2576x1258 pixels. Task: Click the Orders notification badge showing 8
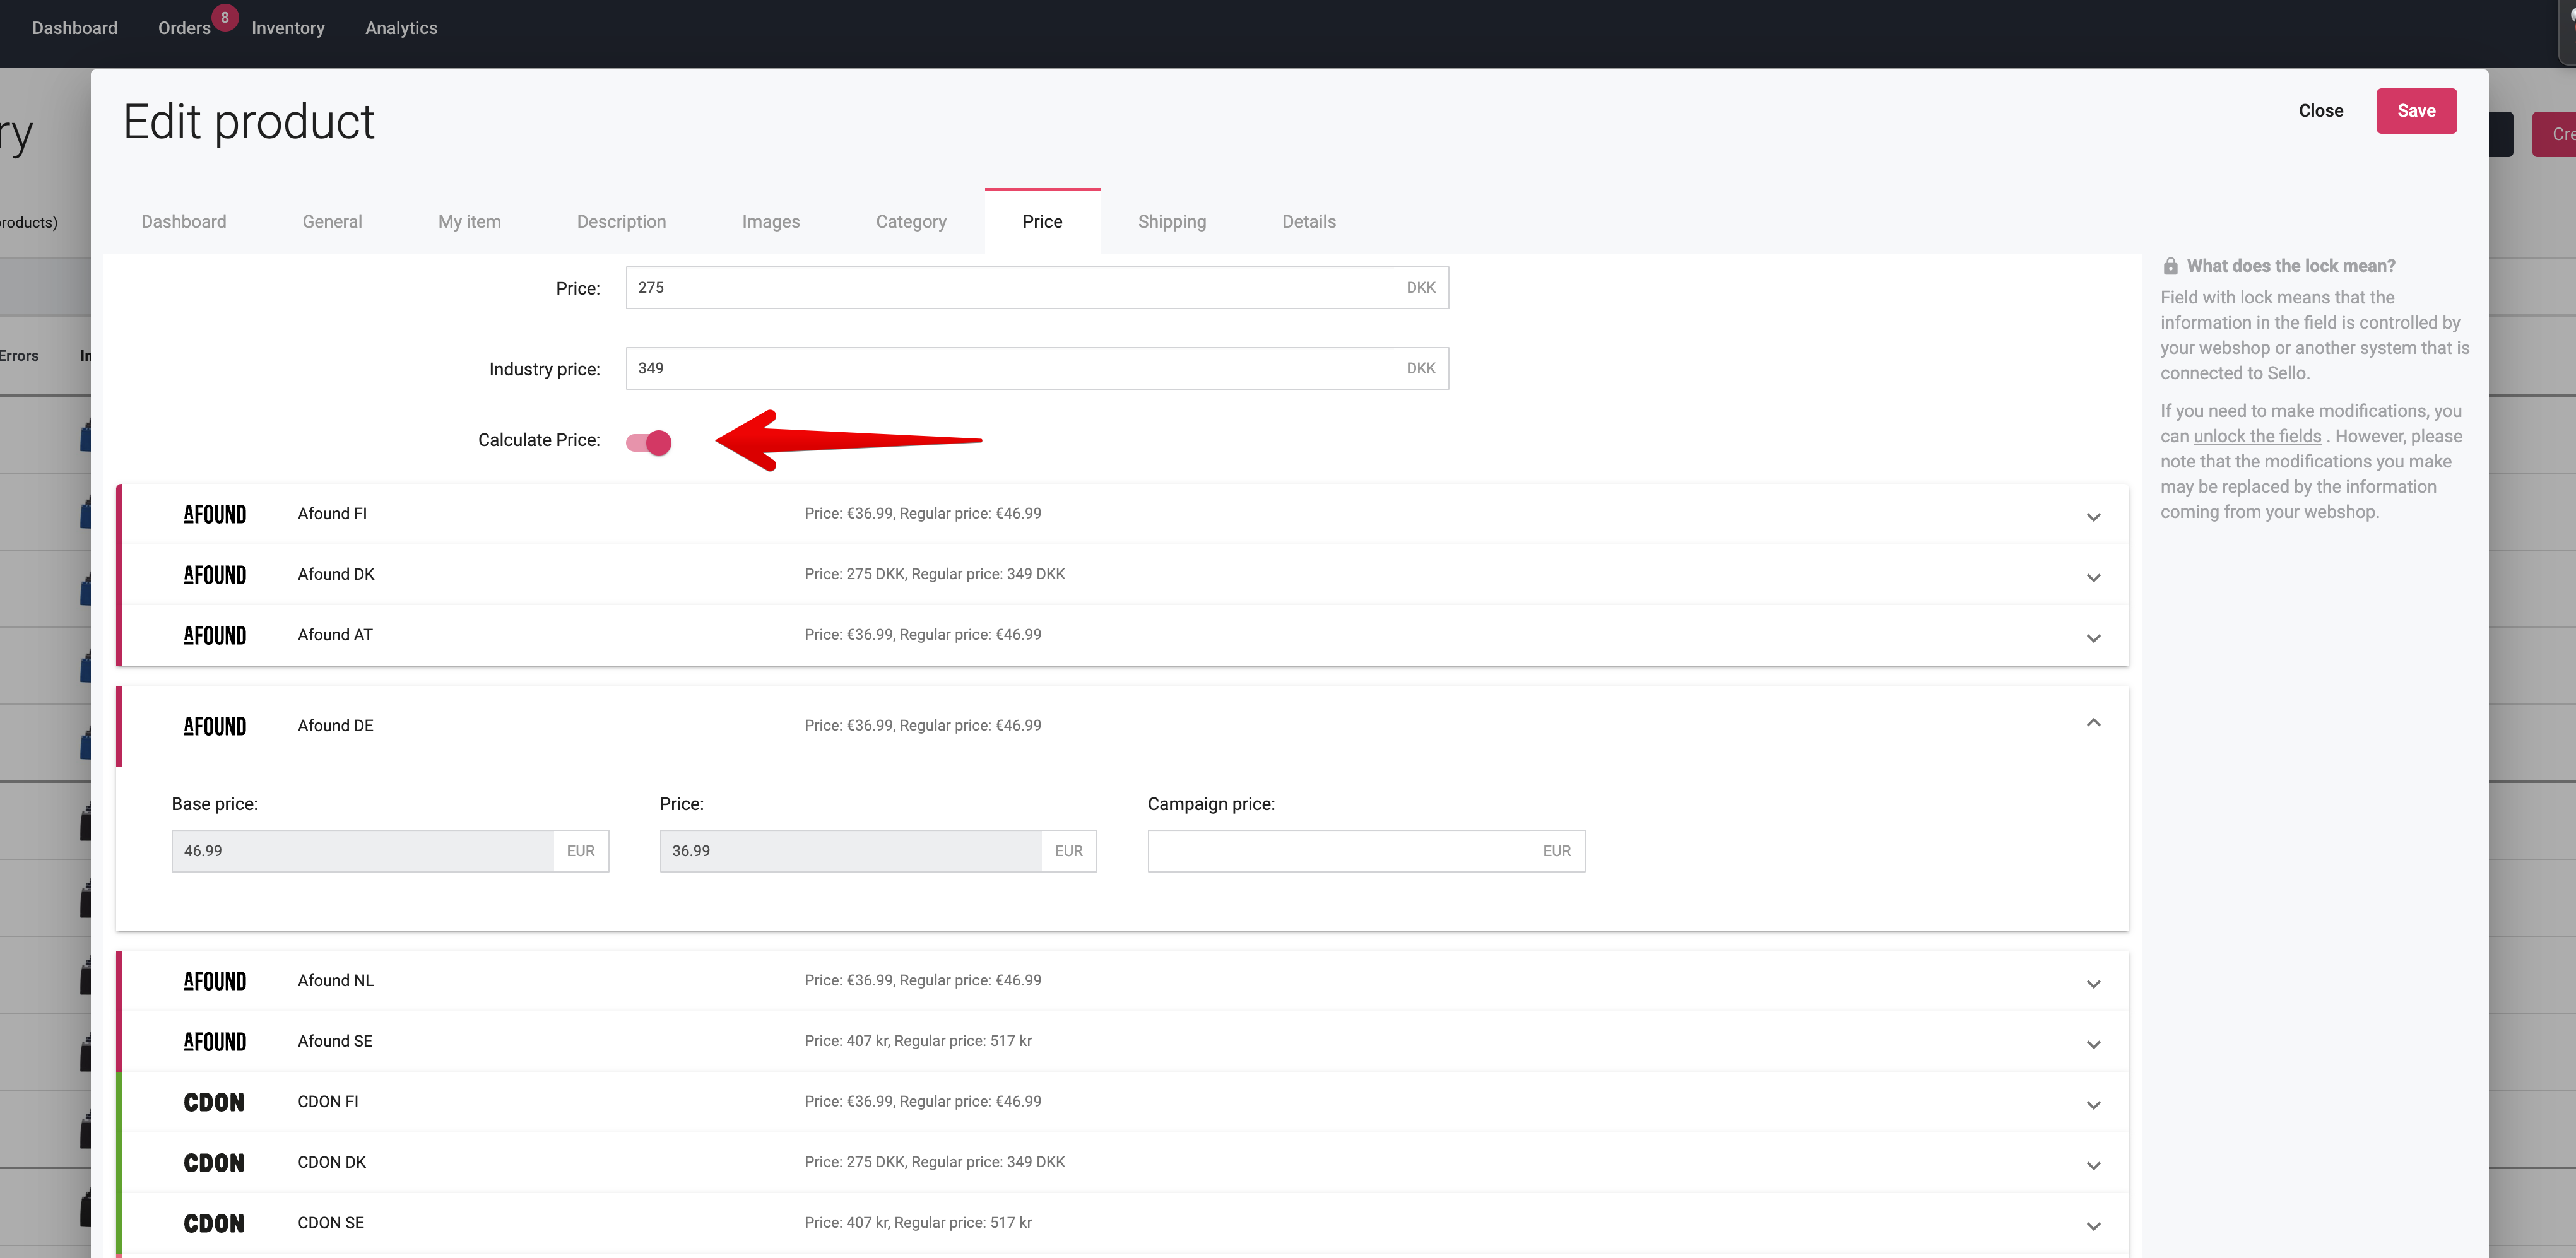[225, 17]
